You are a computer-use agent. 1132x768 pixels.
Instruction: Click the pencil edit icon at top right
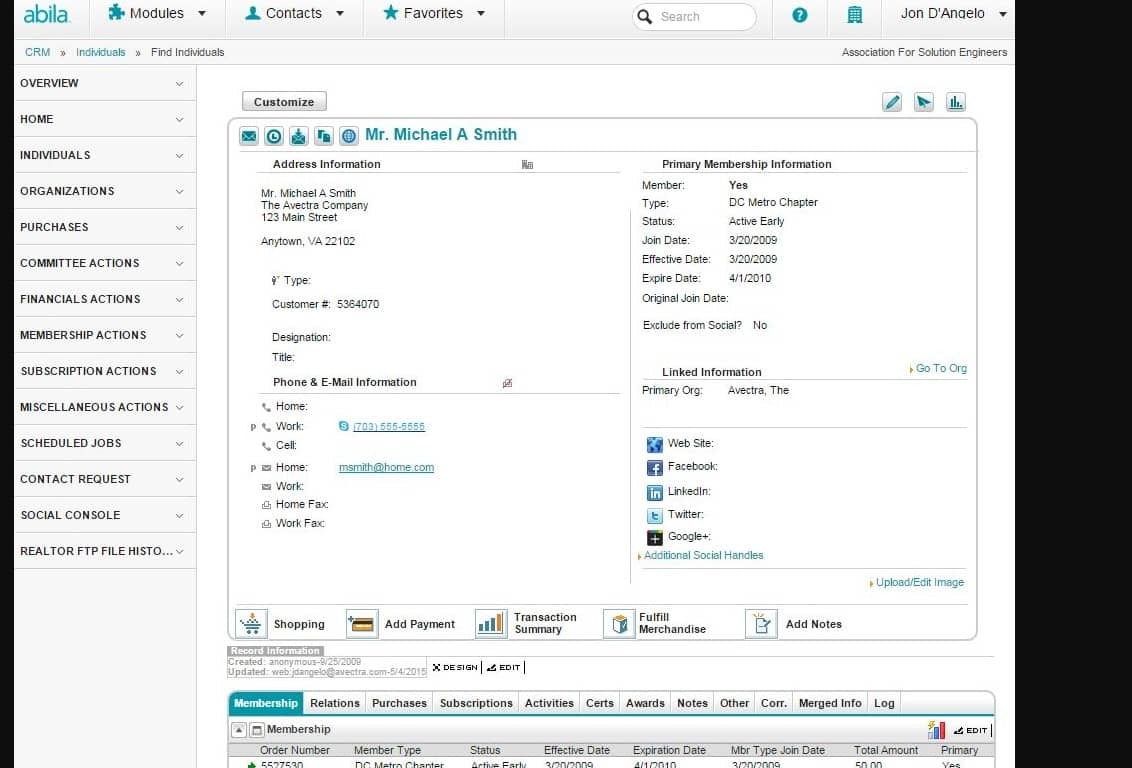click(x=892, y=102)
